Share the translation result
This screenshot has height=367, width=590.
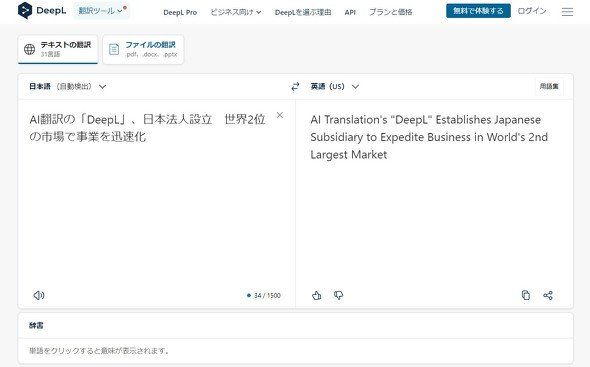coord(548,295)
